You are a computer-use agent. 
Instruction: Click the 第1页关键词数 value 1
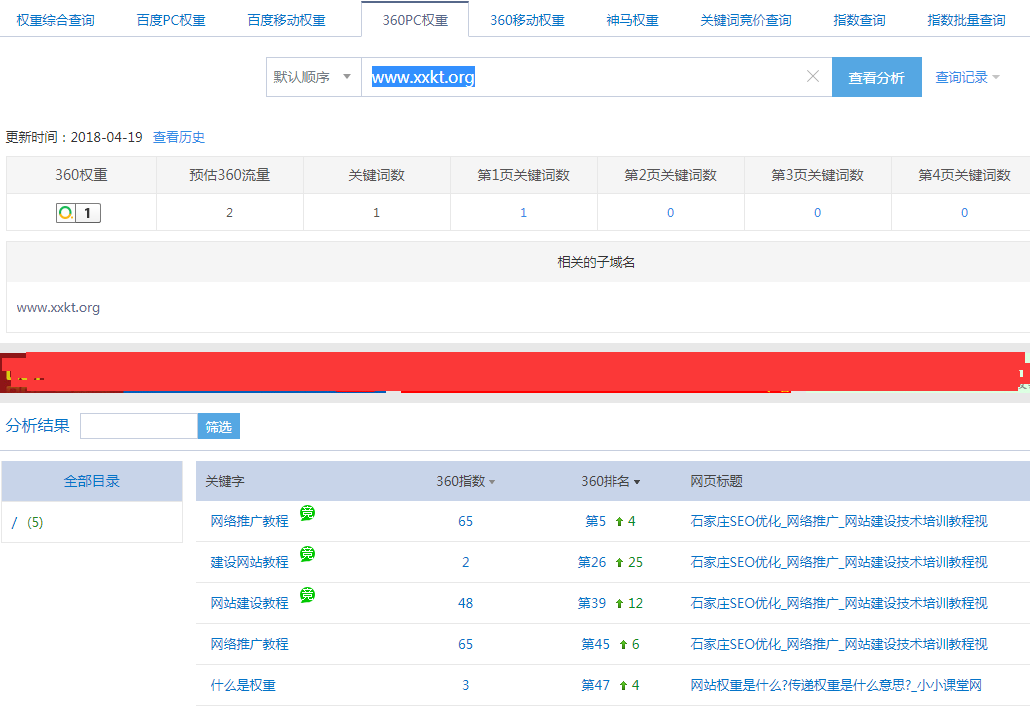(x=524, y=212)
